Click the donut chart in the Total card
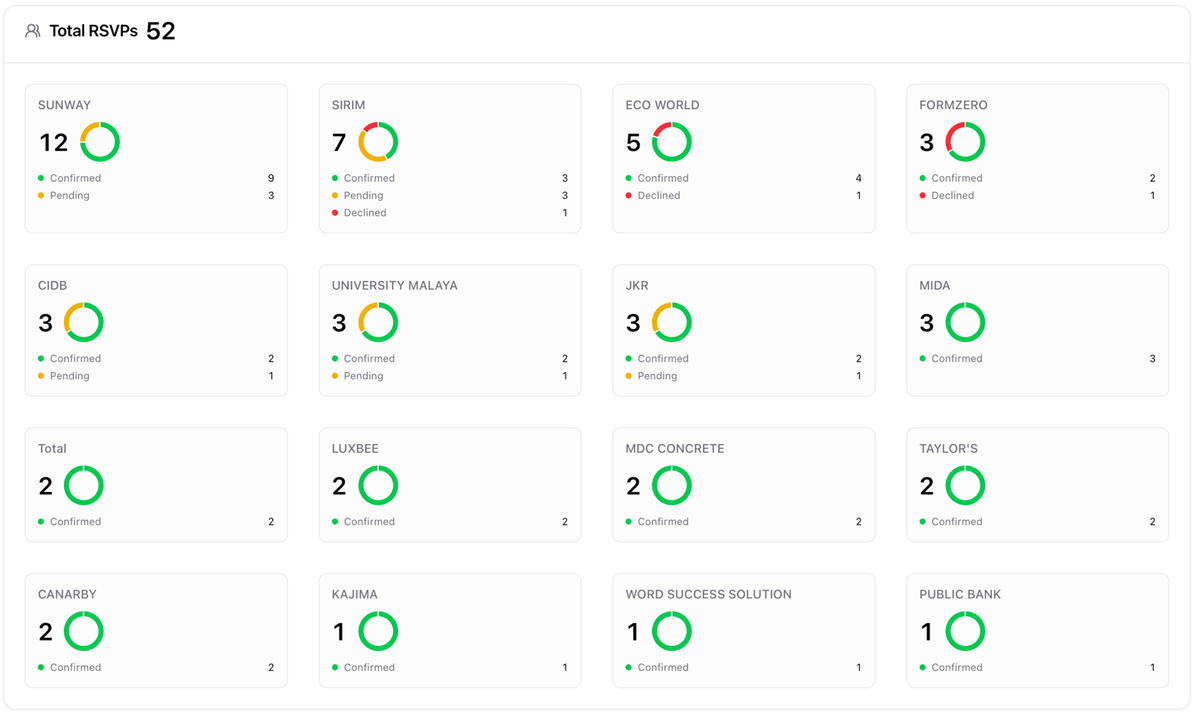The image size is (1200, 724). [x=84, y=485]
